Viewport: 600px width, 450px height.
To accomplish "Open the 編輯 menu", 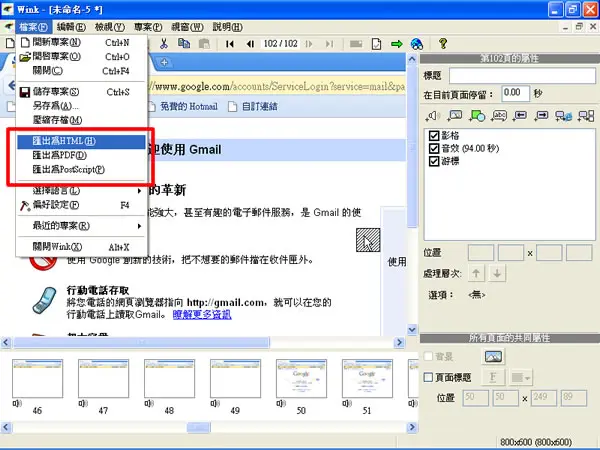I will pos(71,27).
